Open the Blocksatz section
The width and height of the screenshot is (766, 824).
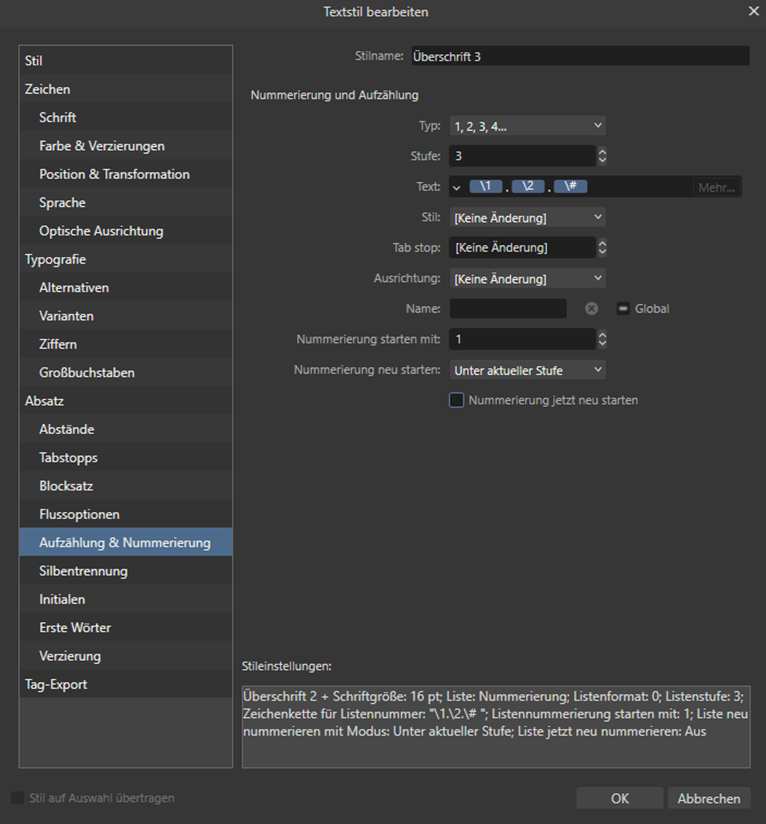(126, 486)
